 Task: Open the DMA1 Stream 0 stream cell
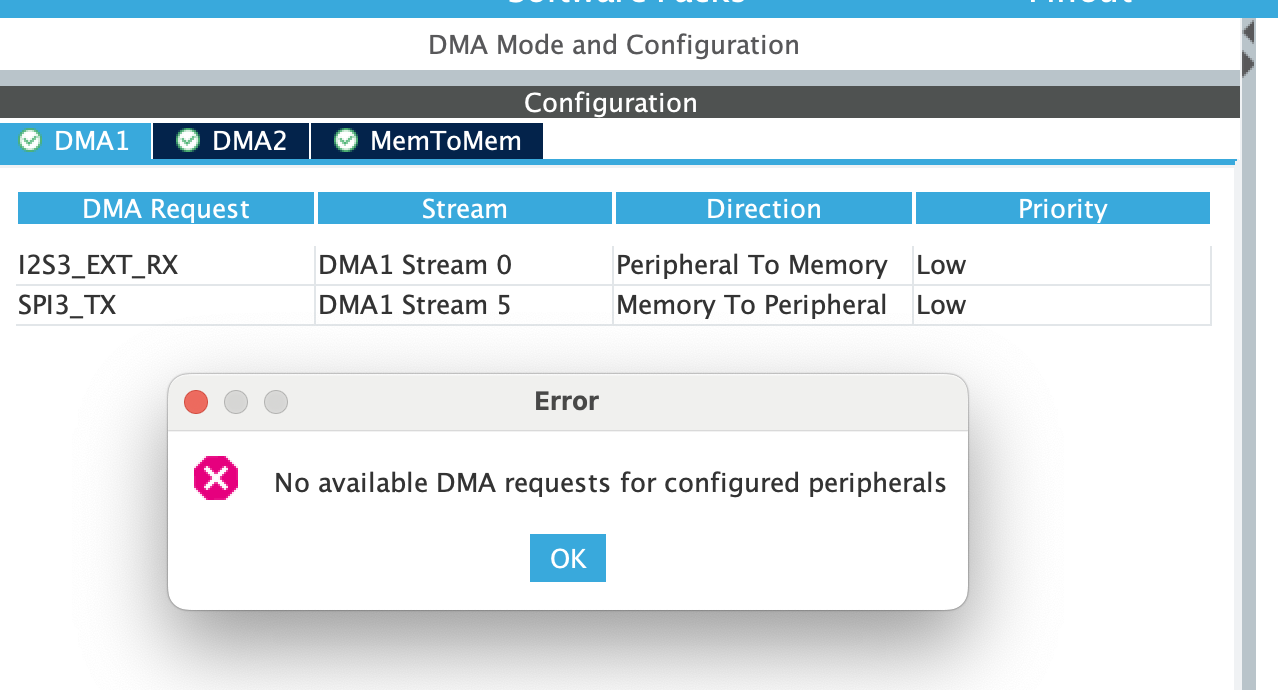coord(415,265)
